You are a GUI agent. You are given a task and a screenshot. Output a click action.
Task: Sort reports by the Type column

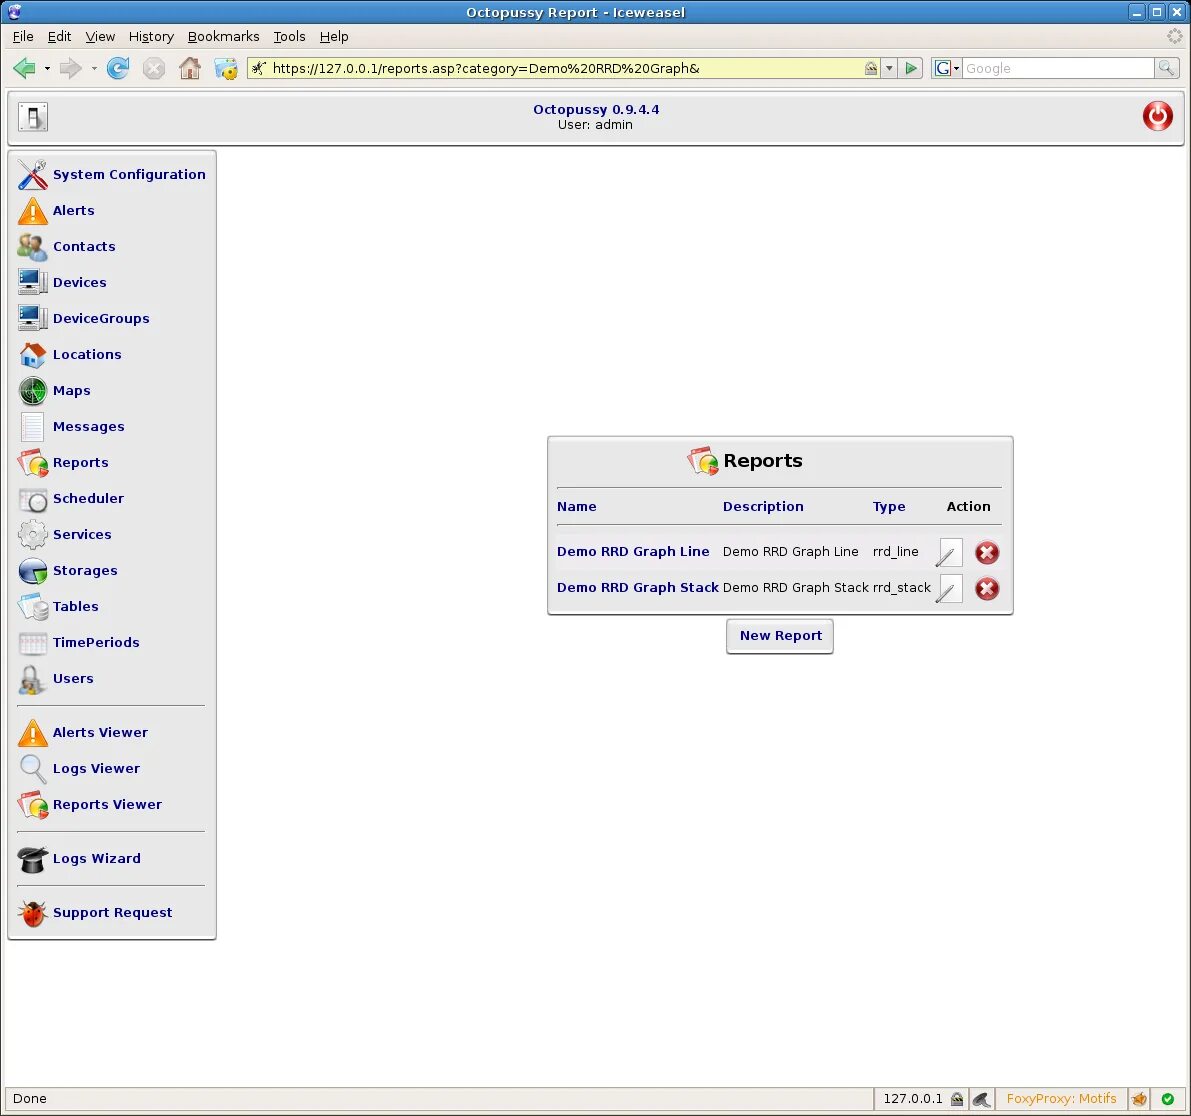tap(889, 507)
